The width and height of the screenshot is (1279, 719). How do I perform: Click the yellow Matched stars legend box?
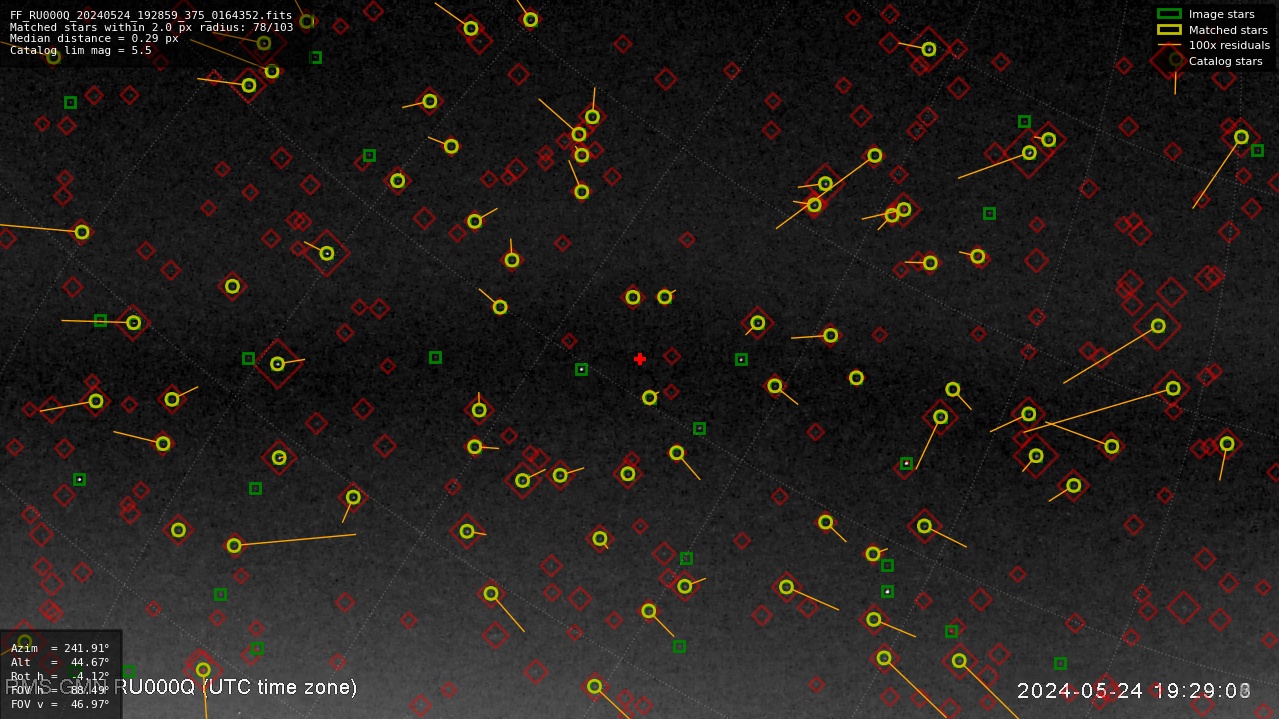coord(1169,30)
